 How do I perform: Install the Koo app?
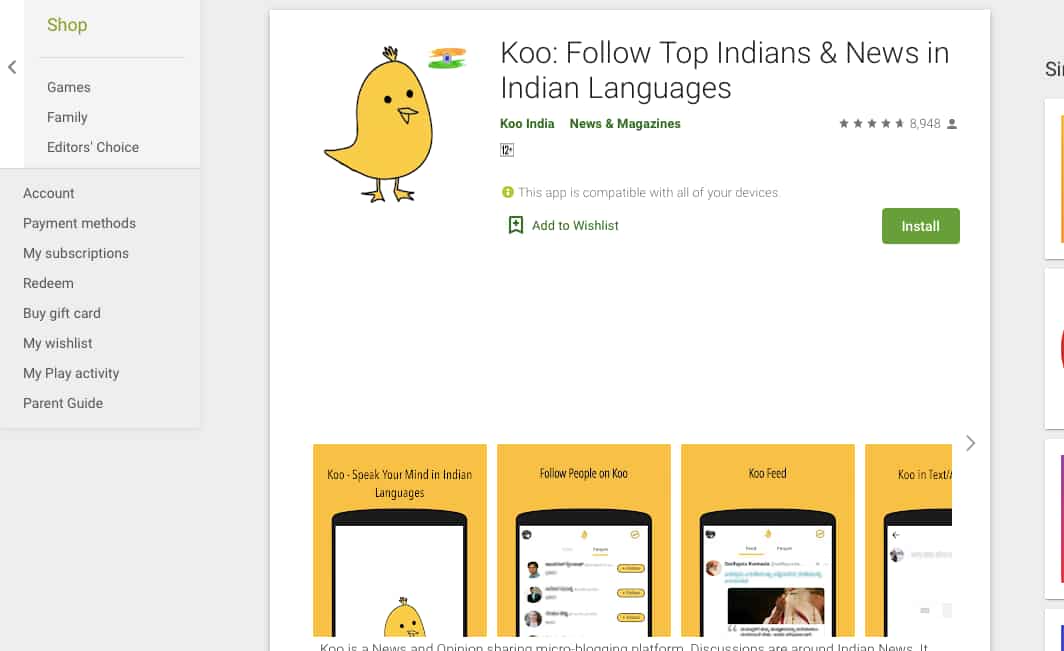(x=920, y=226)
